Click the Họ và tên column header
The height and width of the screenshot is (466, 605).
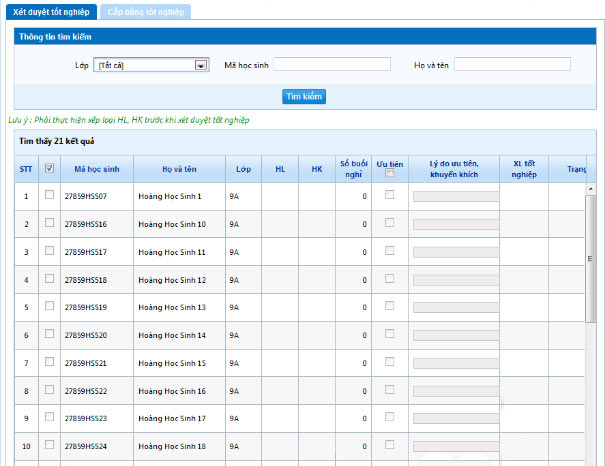click(x=181, y=169)
